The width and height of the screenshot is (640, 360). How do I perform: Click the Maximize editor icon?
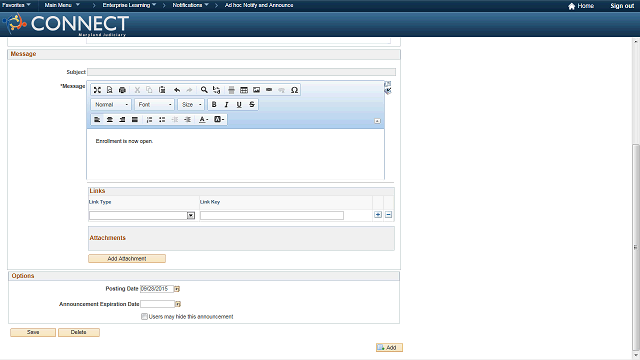97,90
